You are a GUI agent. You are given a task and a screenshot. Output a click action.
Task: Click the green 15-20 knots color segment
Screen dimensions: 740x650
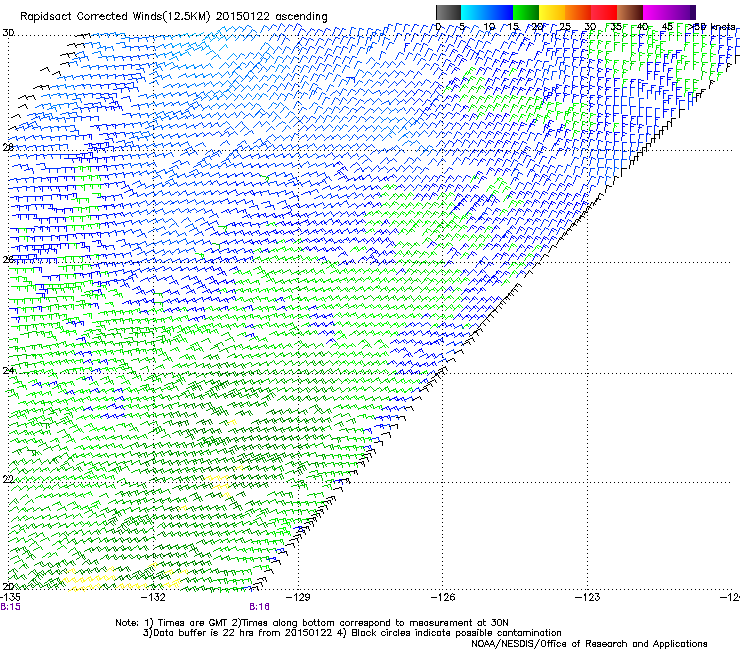tap(526, 12)
